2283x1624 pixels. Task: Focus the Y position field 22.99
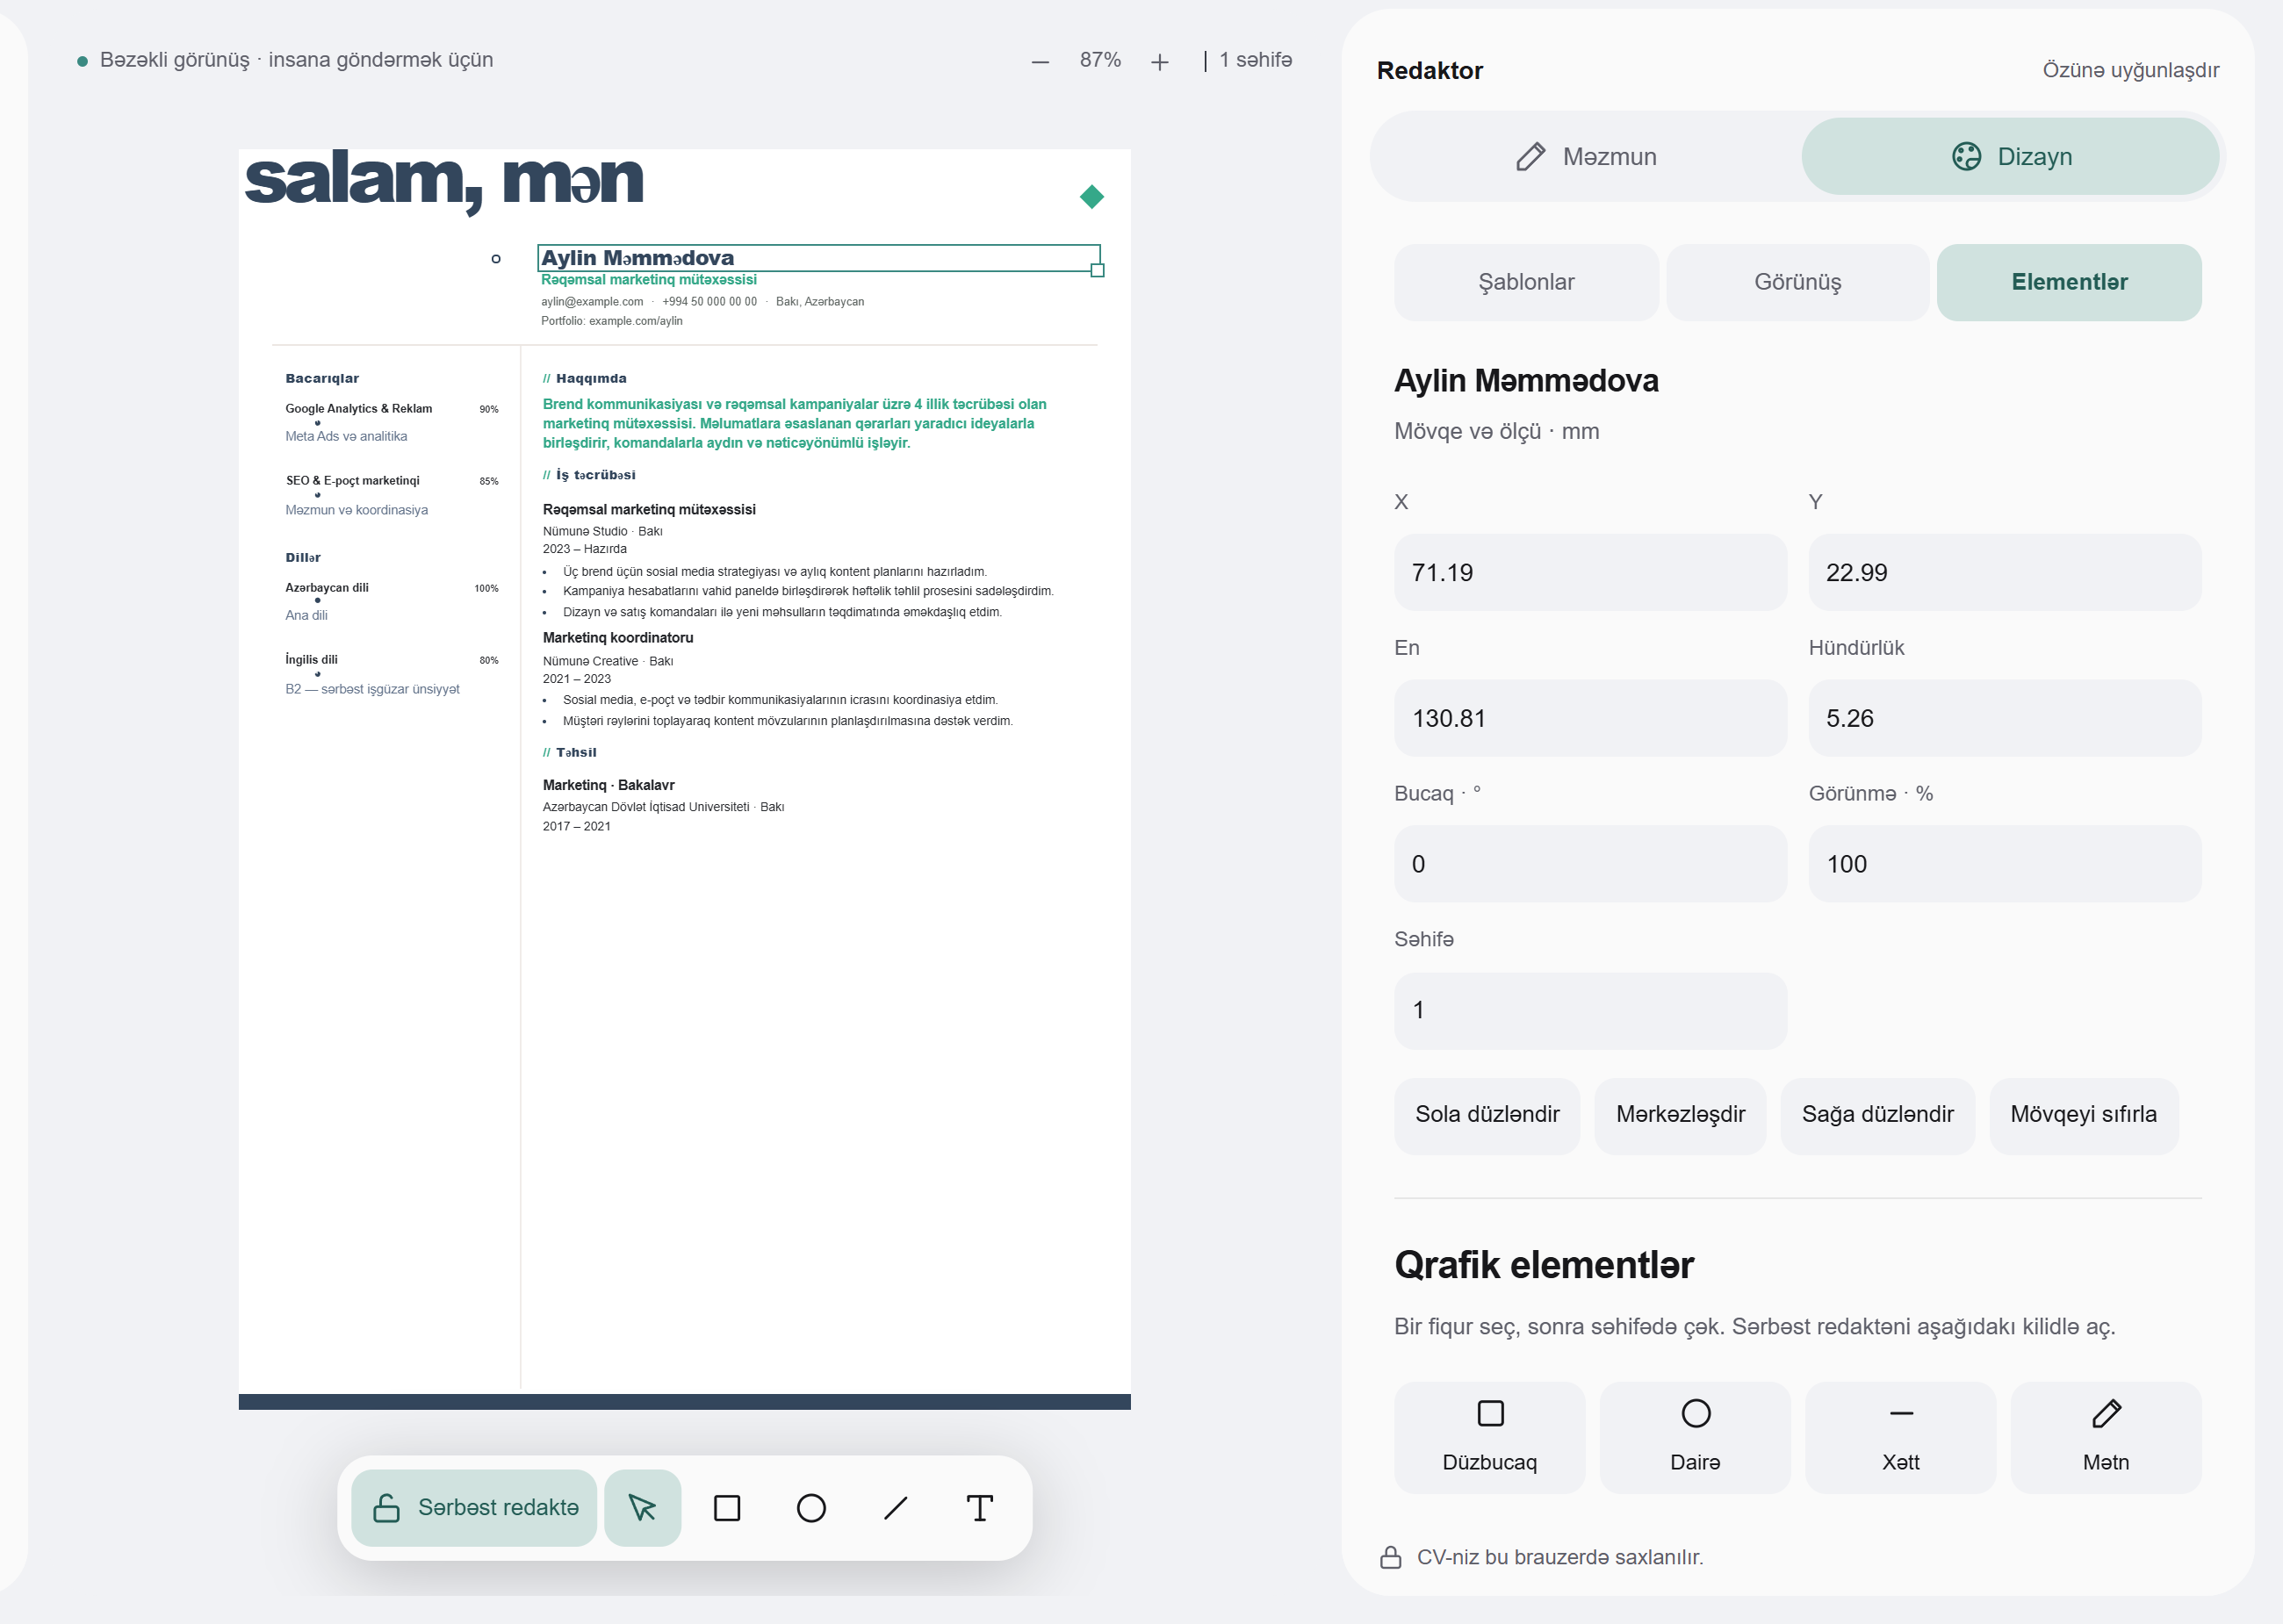click(x=2004, y=572)
